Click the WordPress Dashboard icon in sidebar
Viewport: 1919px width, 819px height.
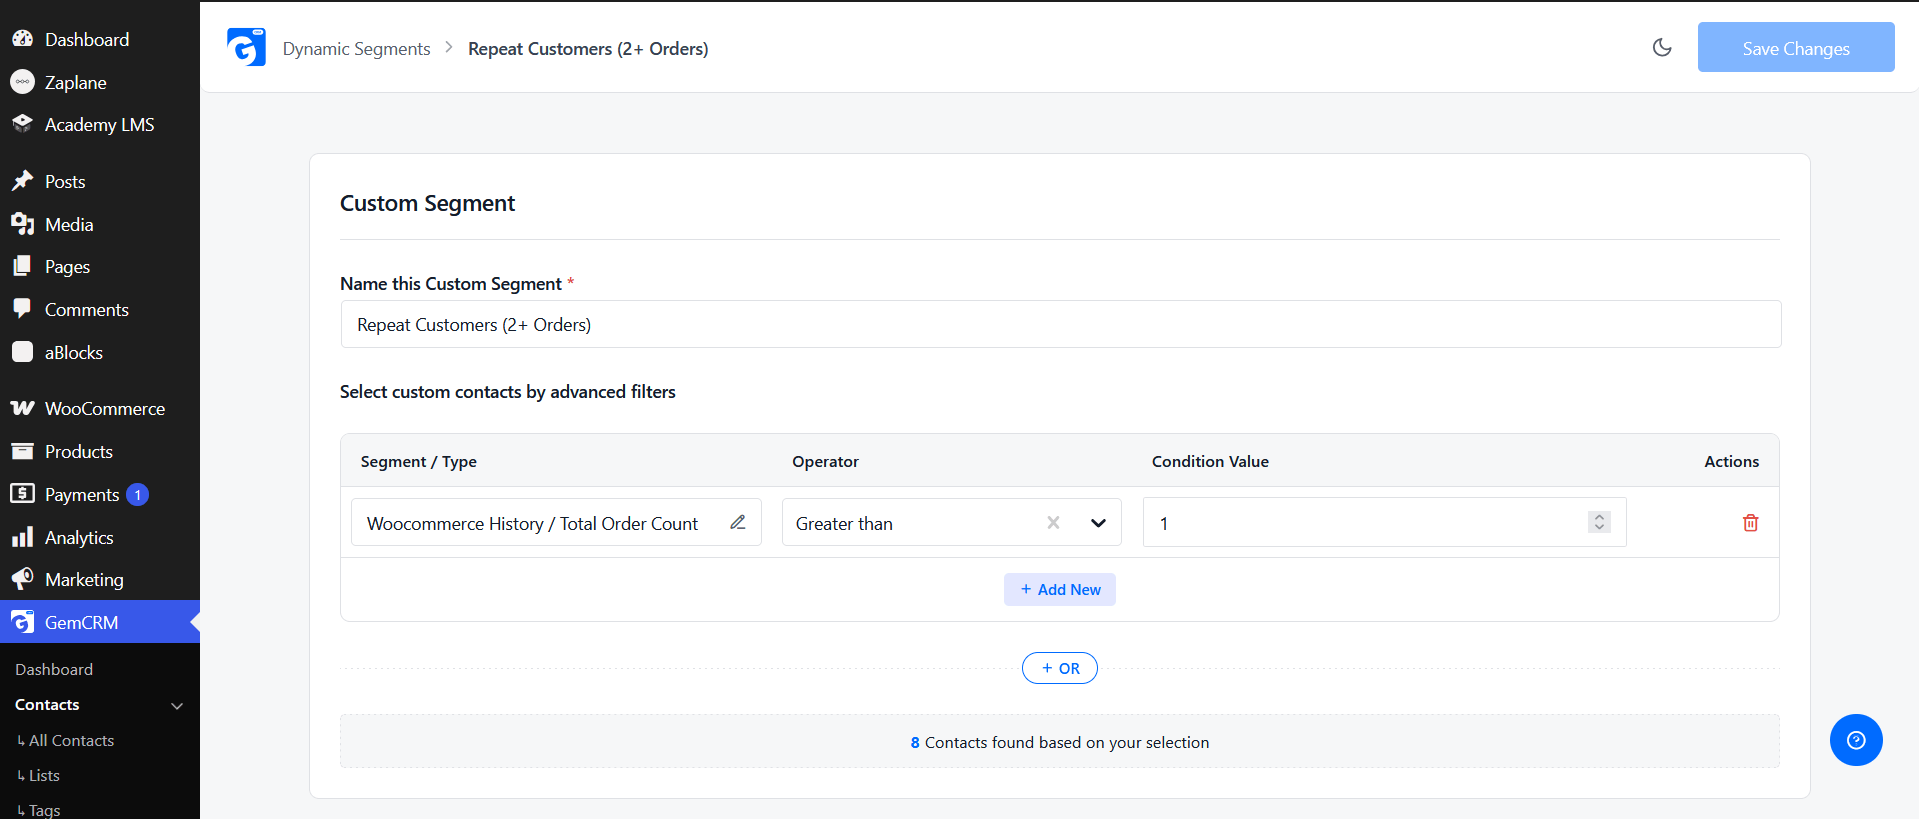click(x=22, y=39)
